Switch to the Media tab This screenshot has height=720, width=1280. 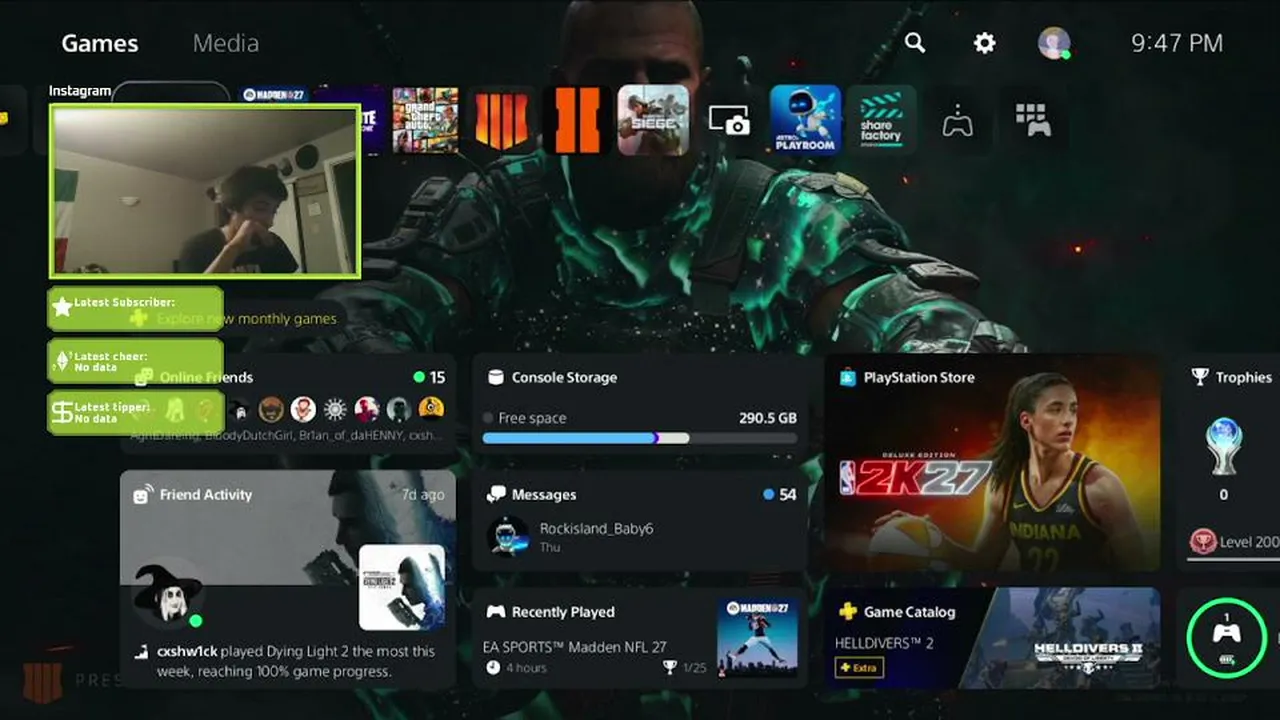point(226,43)
